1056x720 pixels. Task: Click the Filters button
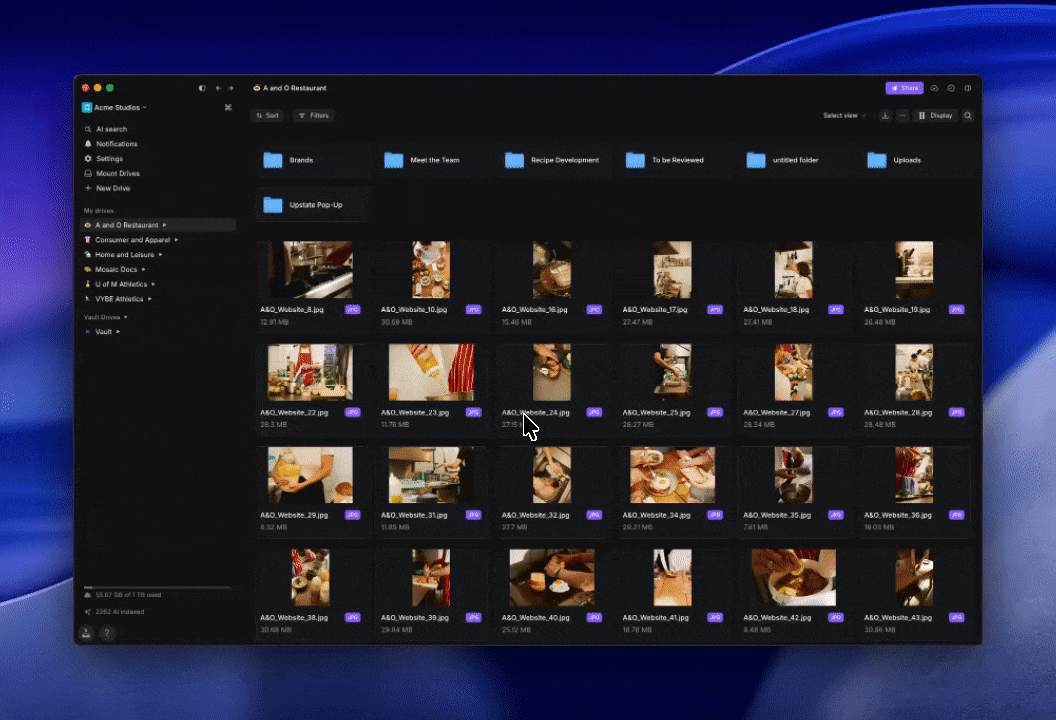tap(314, 116)
